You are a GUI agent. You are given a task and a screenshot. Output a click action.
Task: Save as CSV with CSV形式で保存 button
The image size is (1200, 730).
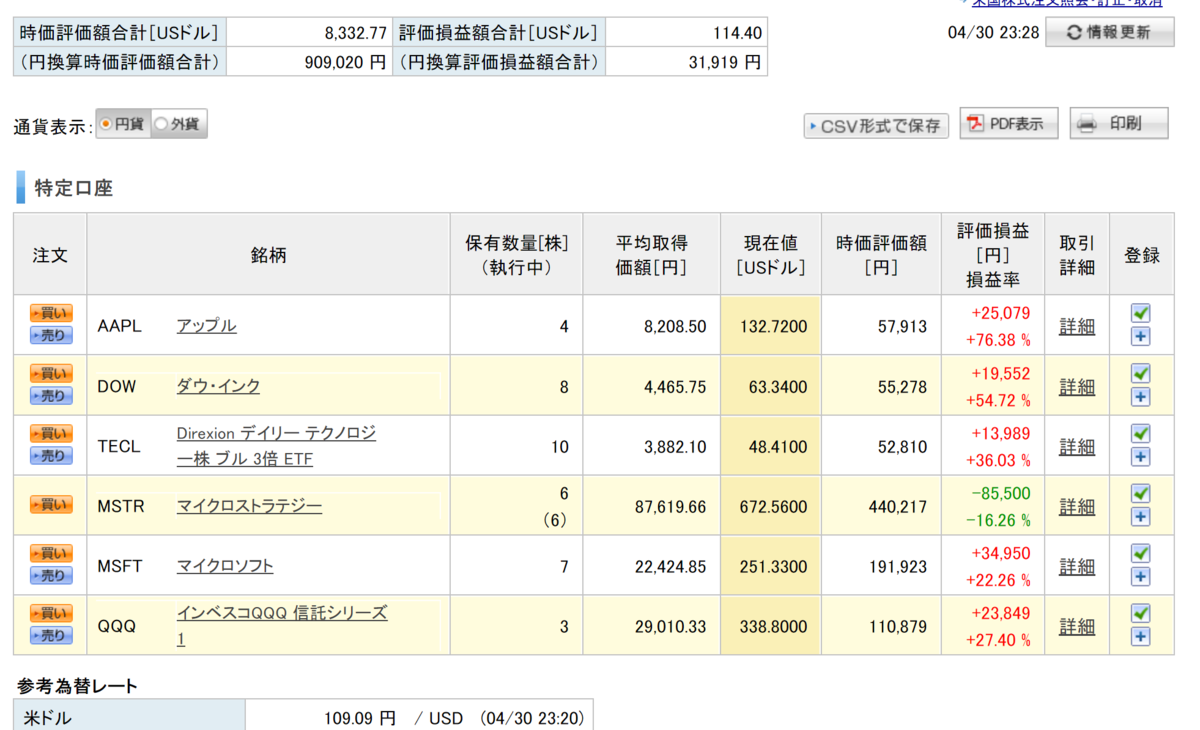point(876,126)
